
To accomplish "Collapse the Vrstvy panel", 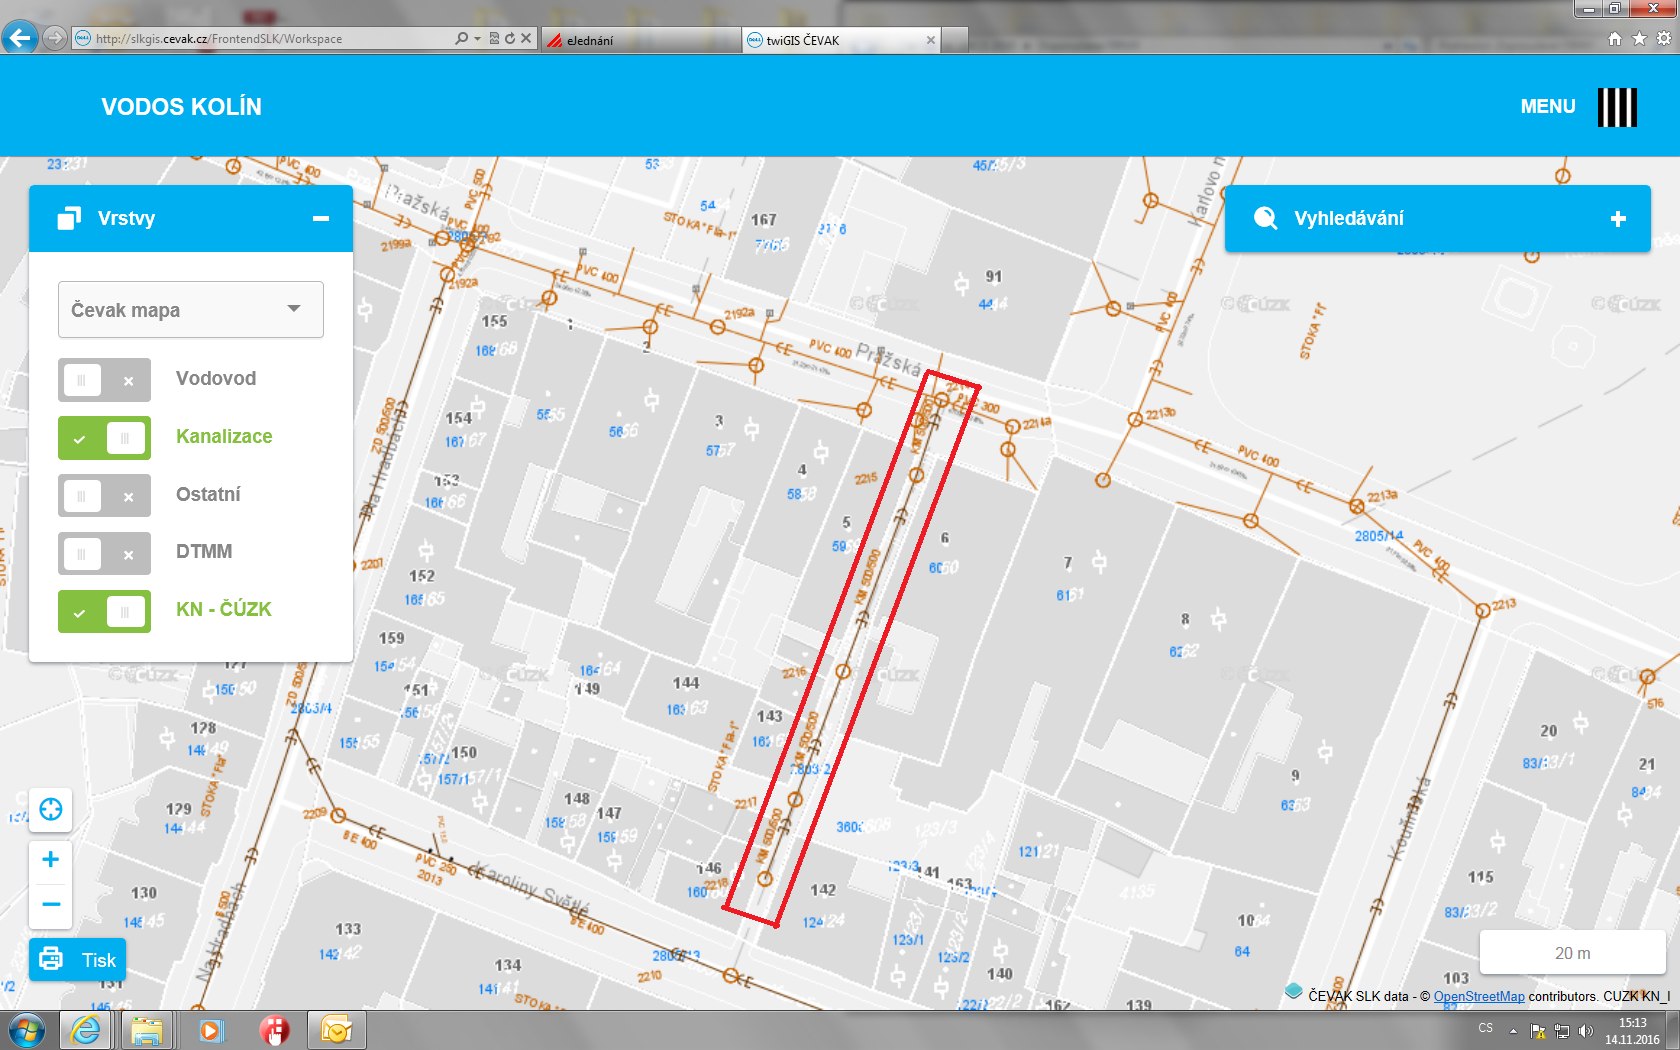I will pos(321,219).
